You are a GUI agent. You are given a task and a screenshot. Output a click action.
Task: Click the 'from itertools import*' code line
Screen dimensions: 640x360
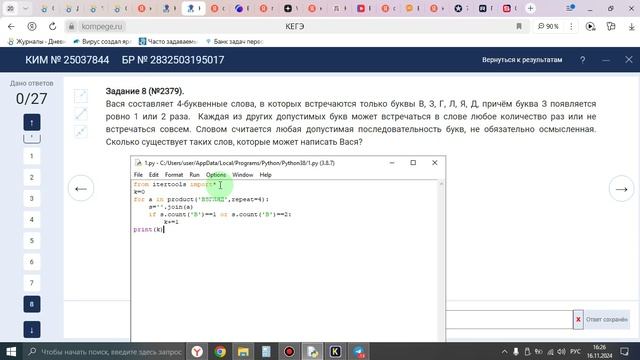(175, 184)
